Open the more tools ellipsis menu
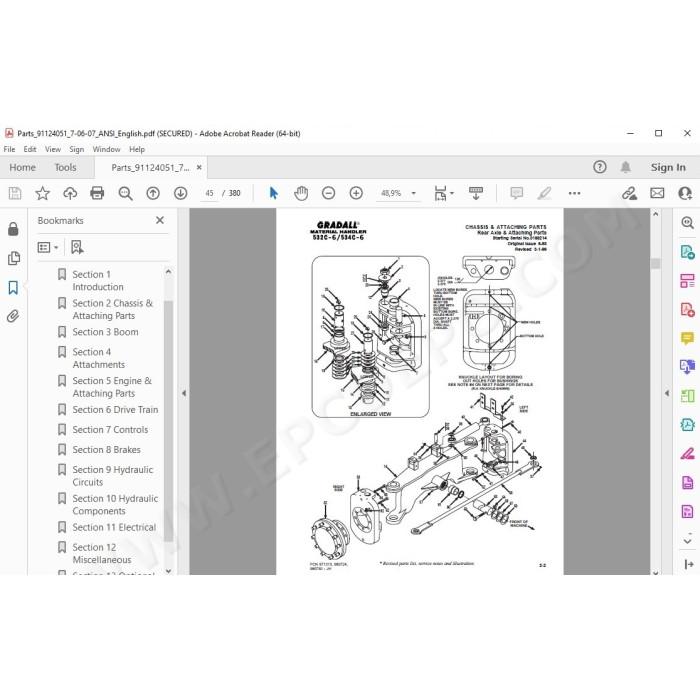The width and height of the screenshot is (700, 700). click(x=575, y=193)
